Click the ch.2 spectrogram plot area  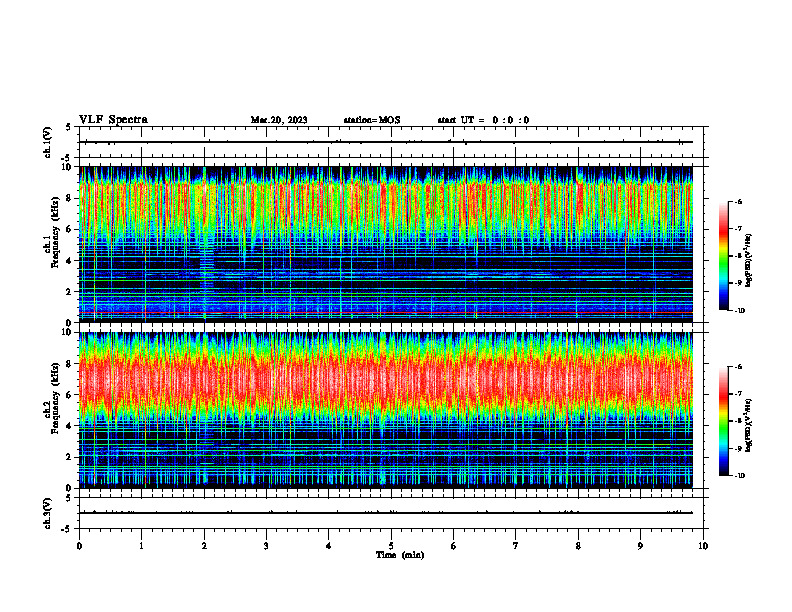[x=386, y=410]
